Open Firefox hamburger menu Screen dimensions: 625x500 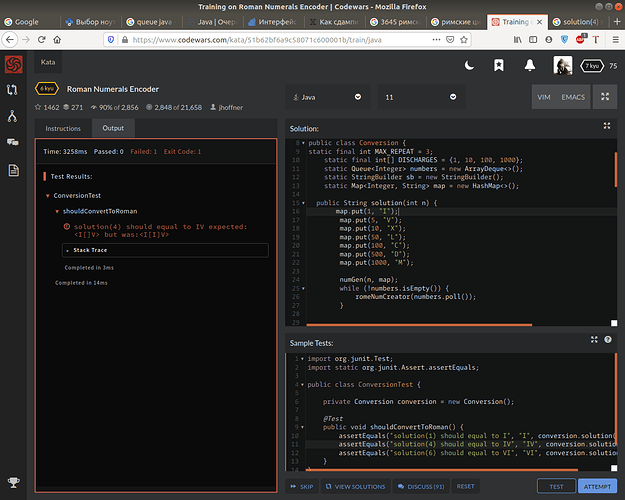(x=615, y=39)
